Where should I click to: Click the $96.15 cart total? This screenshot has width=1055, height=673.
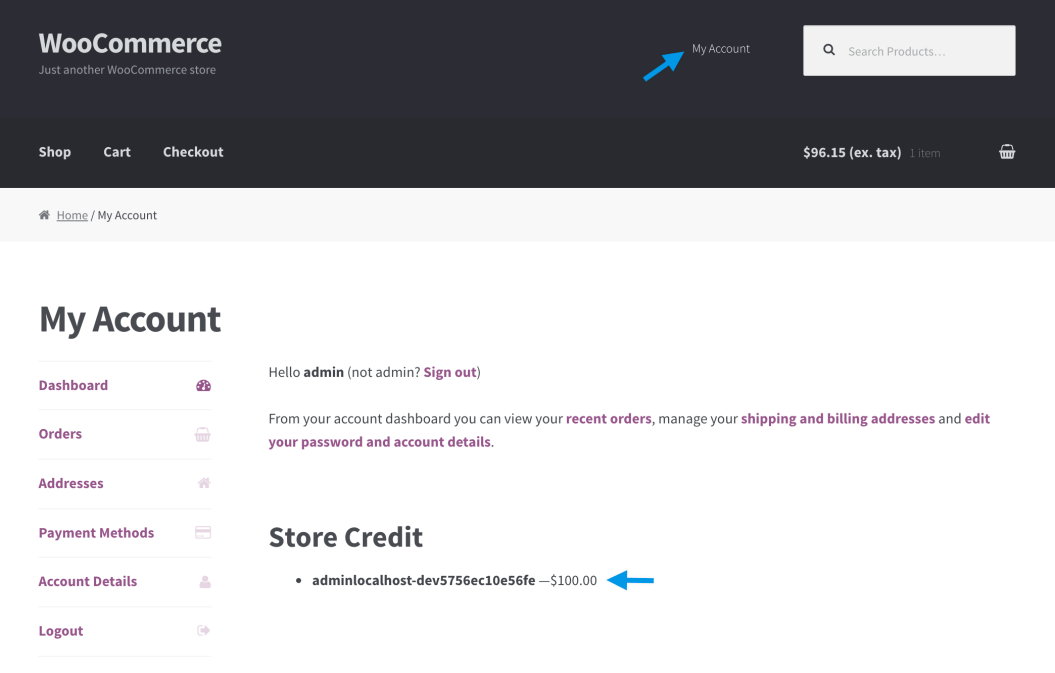click(x=851, y=152)
